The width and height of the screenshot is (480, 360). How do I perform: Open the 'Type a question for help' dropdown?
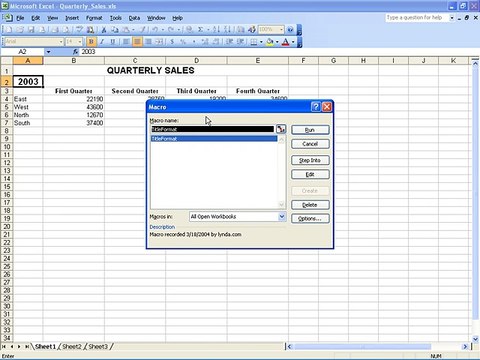pos(452,18)
